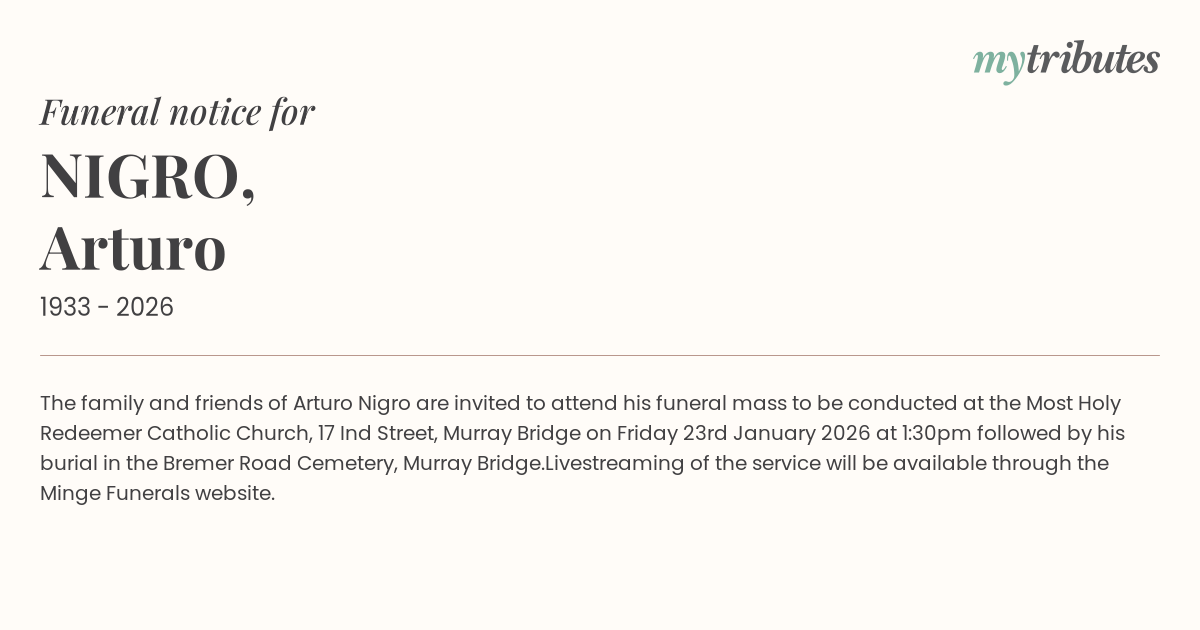
Task: Click the "Minge Funerals website" text
Action: pos(157,493)
